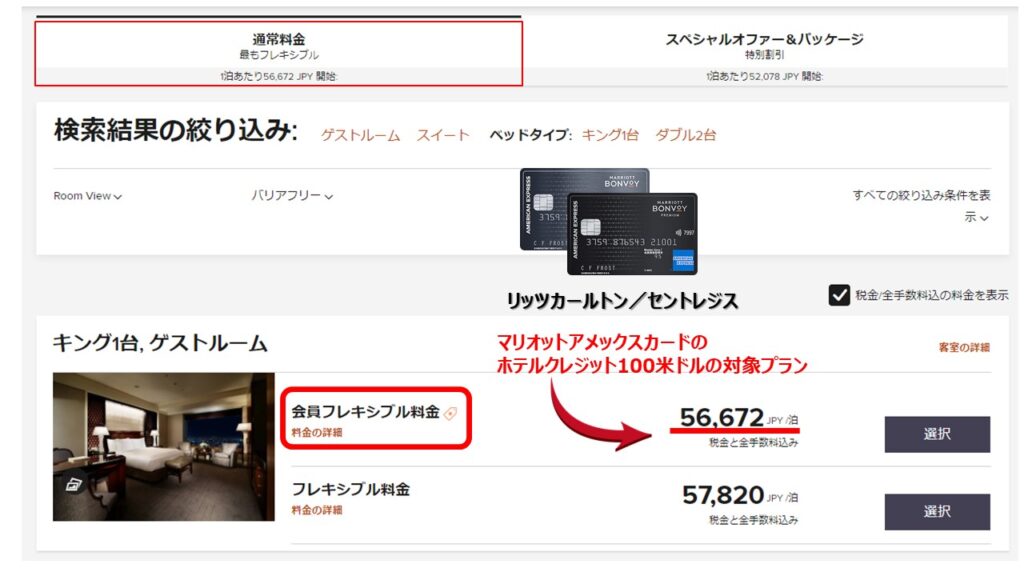Expand すべての絞り込み条件を表示 filter list
The height and width of the screenshot is (576, 1024).
coord(921,206)
